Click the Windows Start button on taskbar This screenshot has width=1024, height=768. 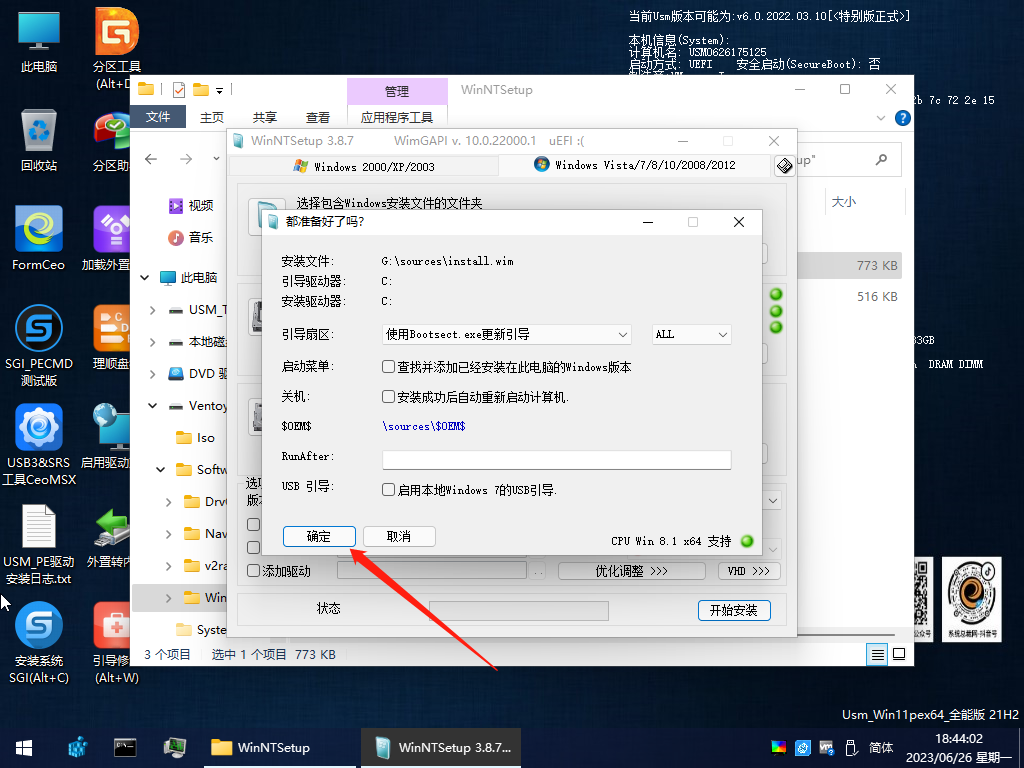tap(24, 748)
